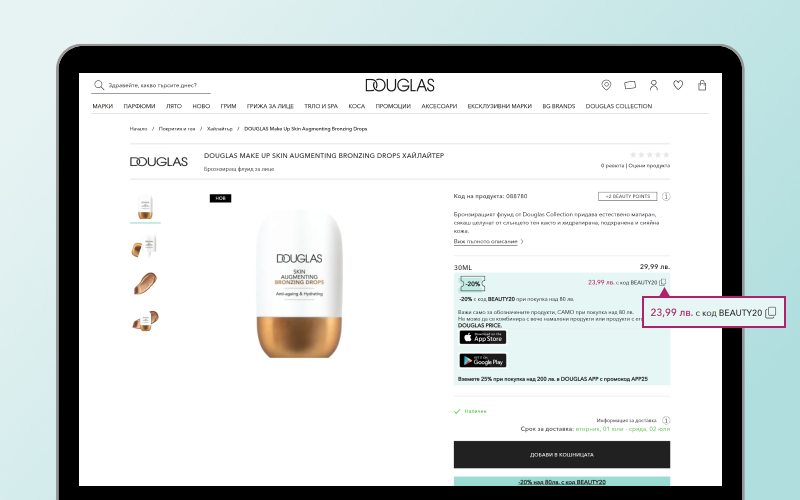
Task: Open the store locator pin icon
Action: (x=606, y=85)
